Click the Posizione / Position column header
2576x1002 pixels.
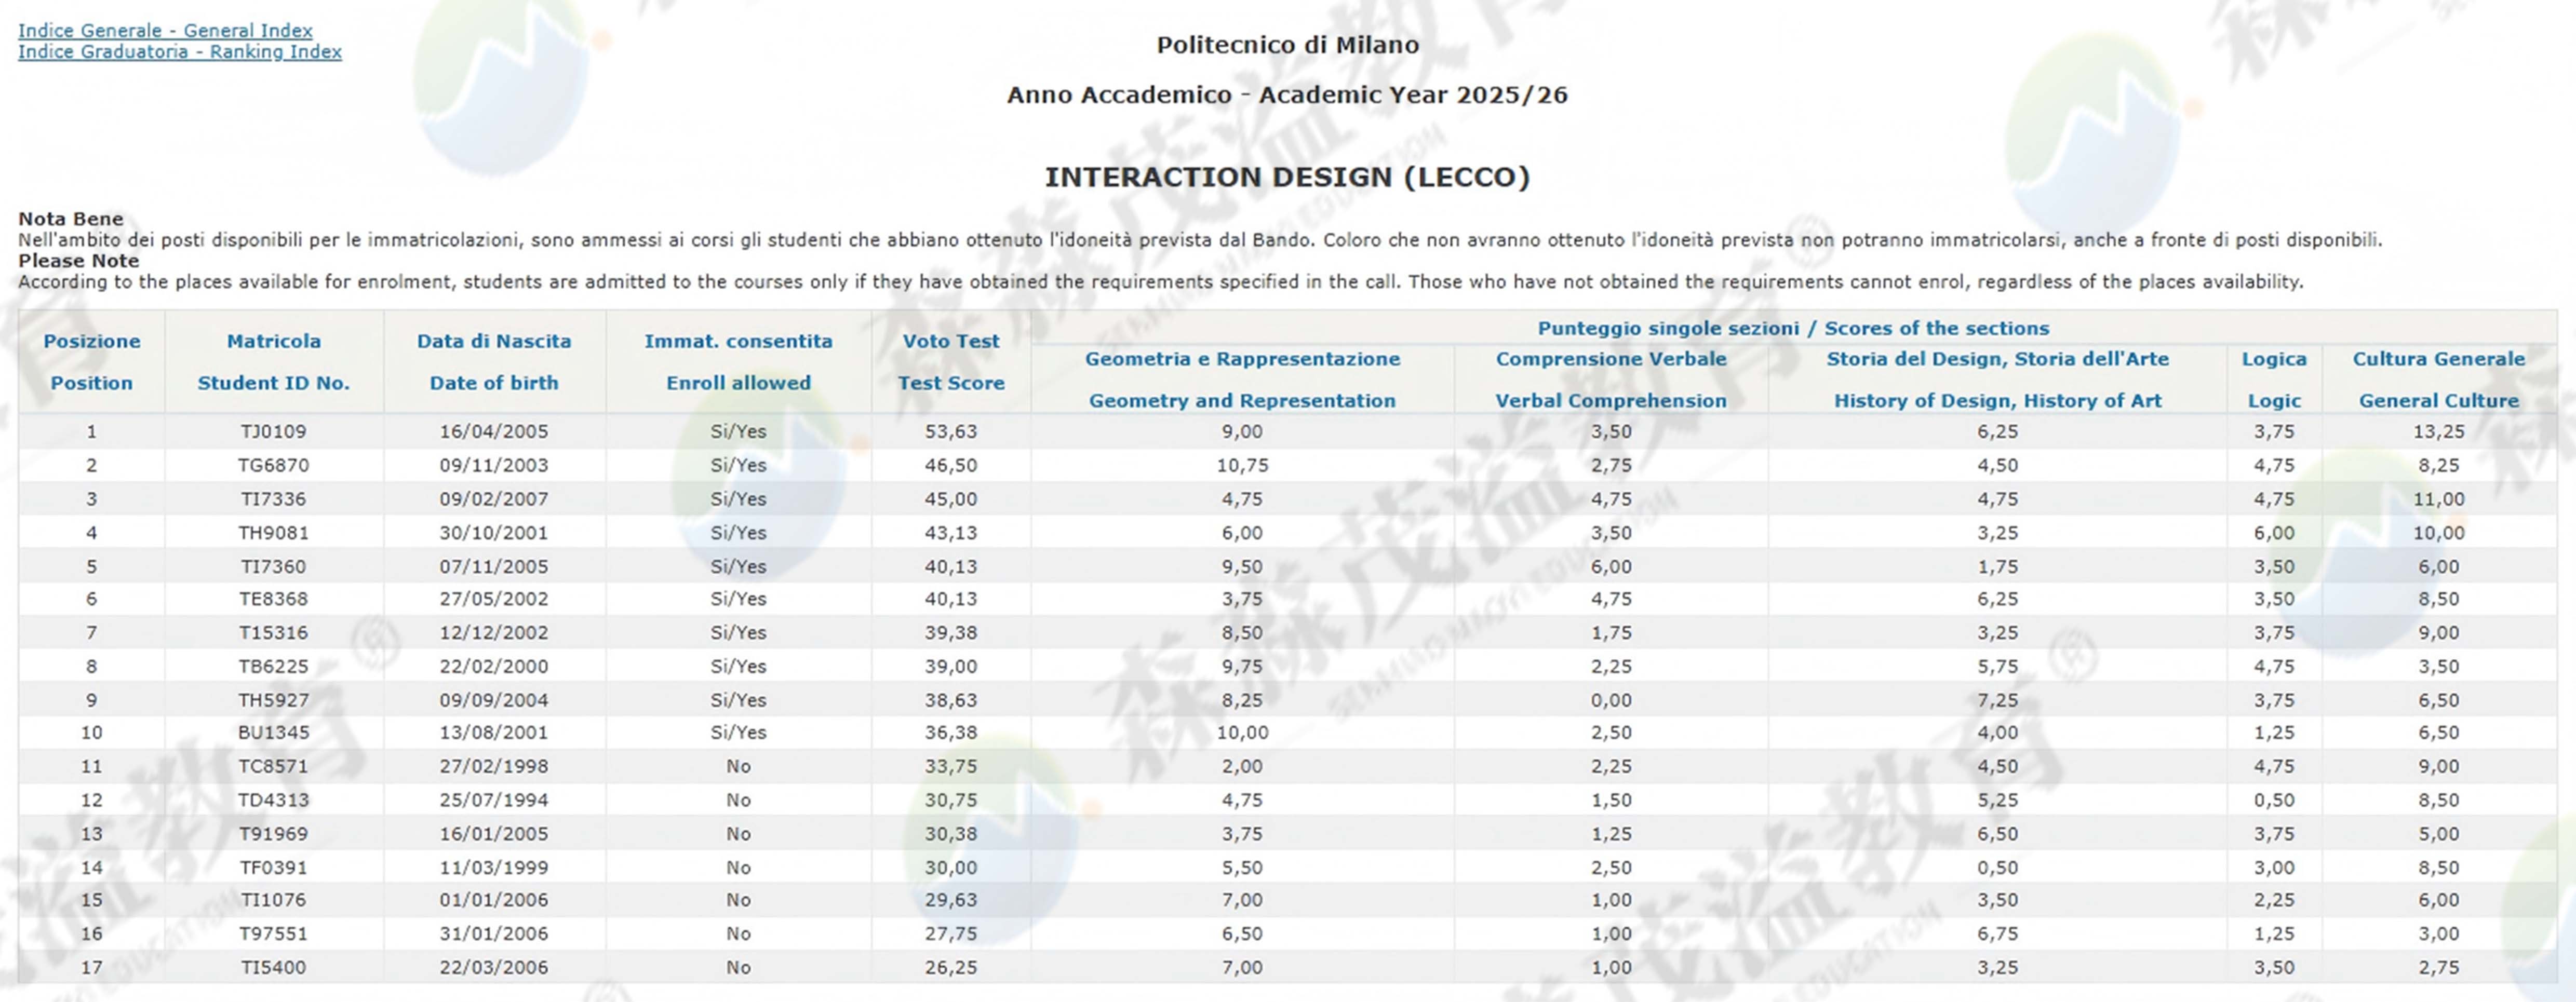pyautogui.click(x=92, y=362)
